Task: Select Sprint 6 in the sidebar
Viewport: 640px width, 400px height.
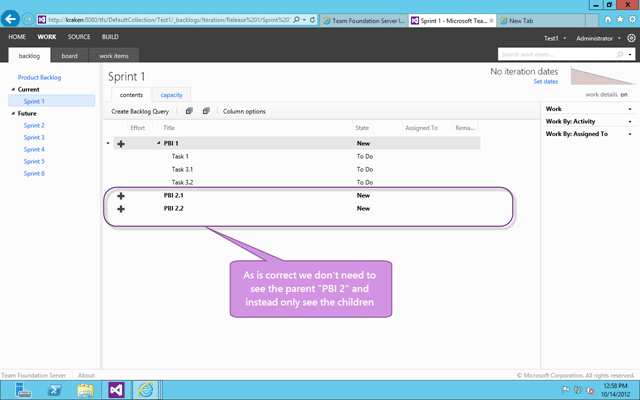Action: [34, 173]
